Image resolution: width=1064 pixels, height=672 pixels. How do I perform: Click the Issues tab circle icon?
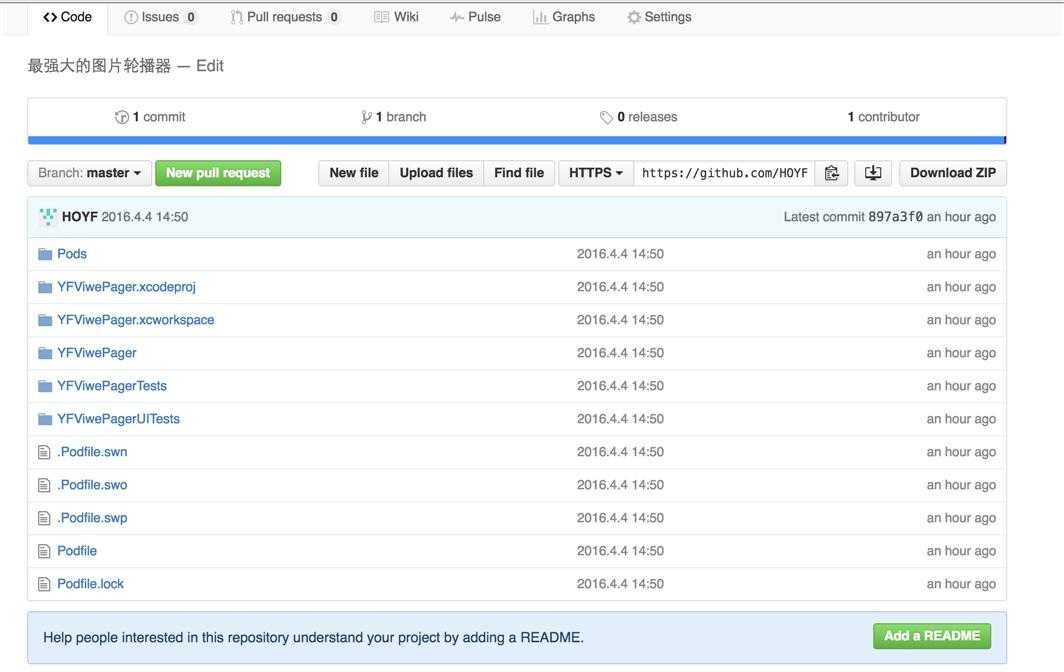point(131,18)
